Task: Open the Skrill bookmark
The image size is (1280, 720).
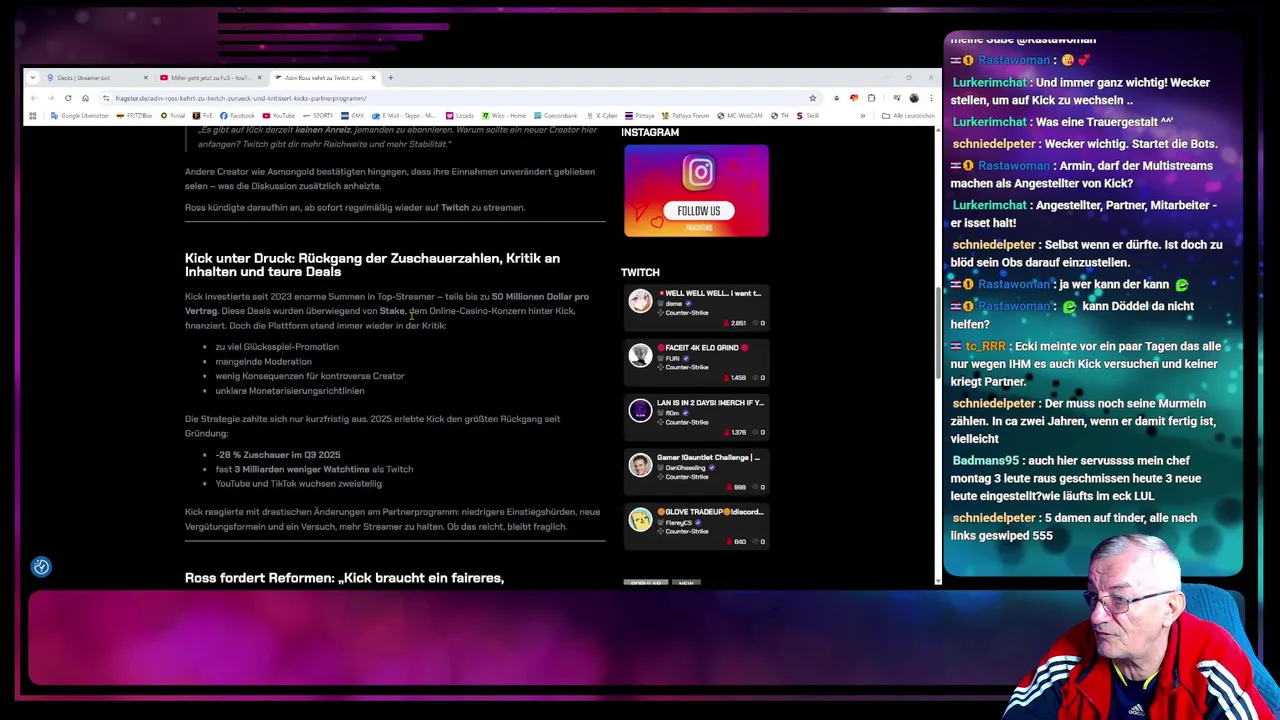Action: (808, 116)
